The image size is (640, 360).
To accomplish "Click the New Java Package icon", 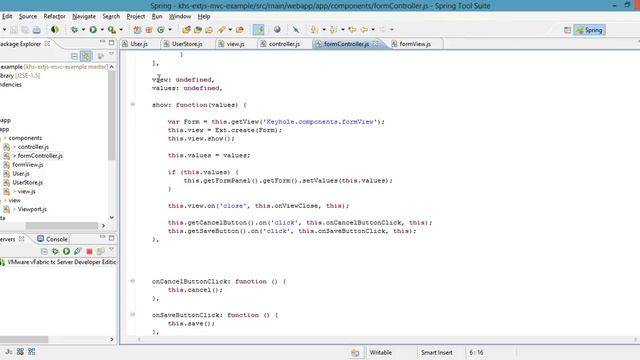I will pos(149,30).
